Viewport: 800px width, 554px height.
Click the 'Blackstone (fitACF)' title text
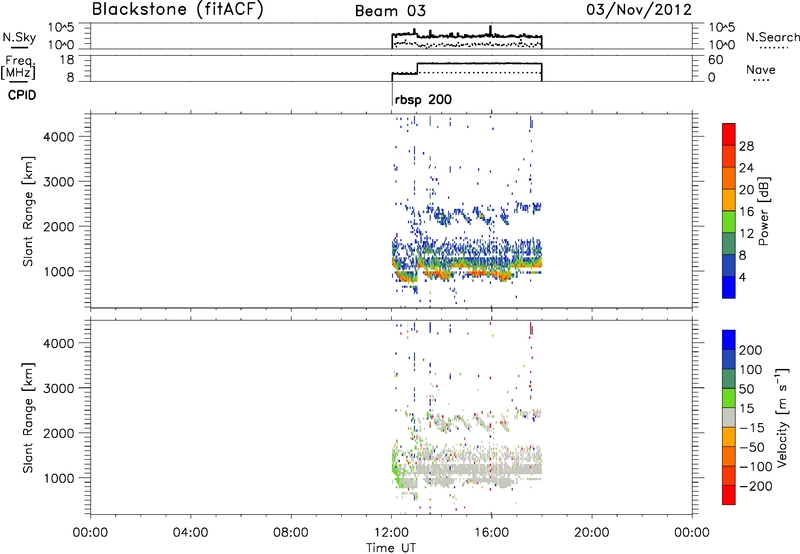[177, 9]
